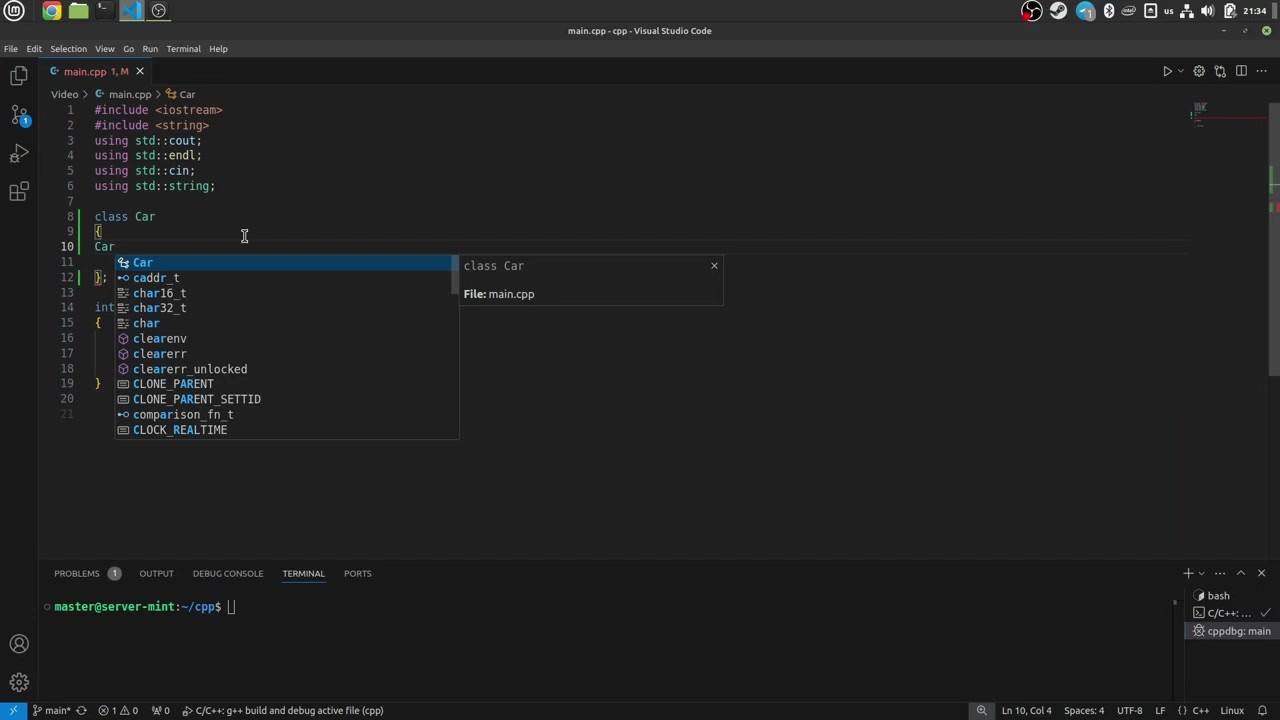
Task: Toggle the Problems panel via status bar errors
Action: [x=118, y=711]
